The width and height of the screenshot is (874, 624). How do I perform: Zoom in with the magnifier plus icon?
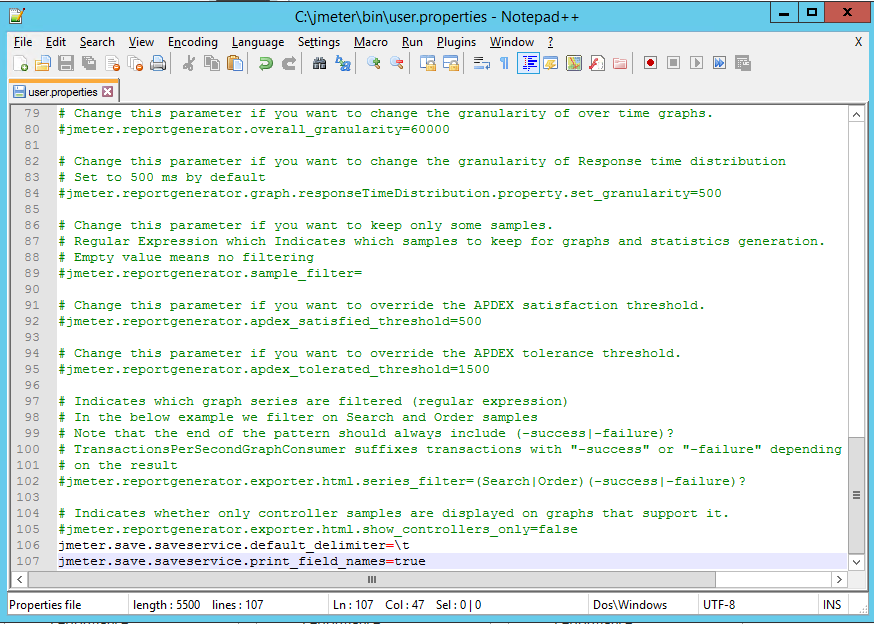(x=373, y=64)
